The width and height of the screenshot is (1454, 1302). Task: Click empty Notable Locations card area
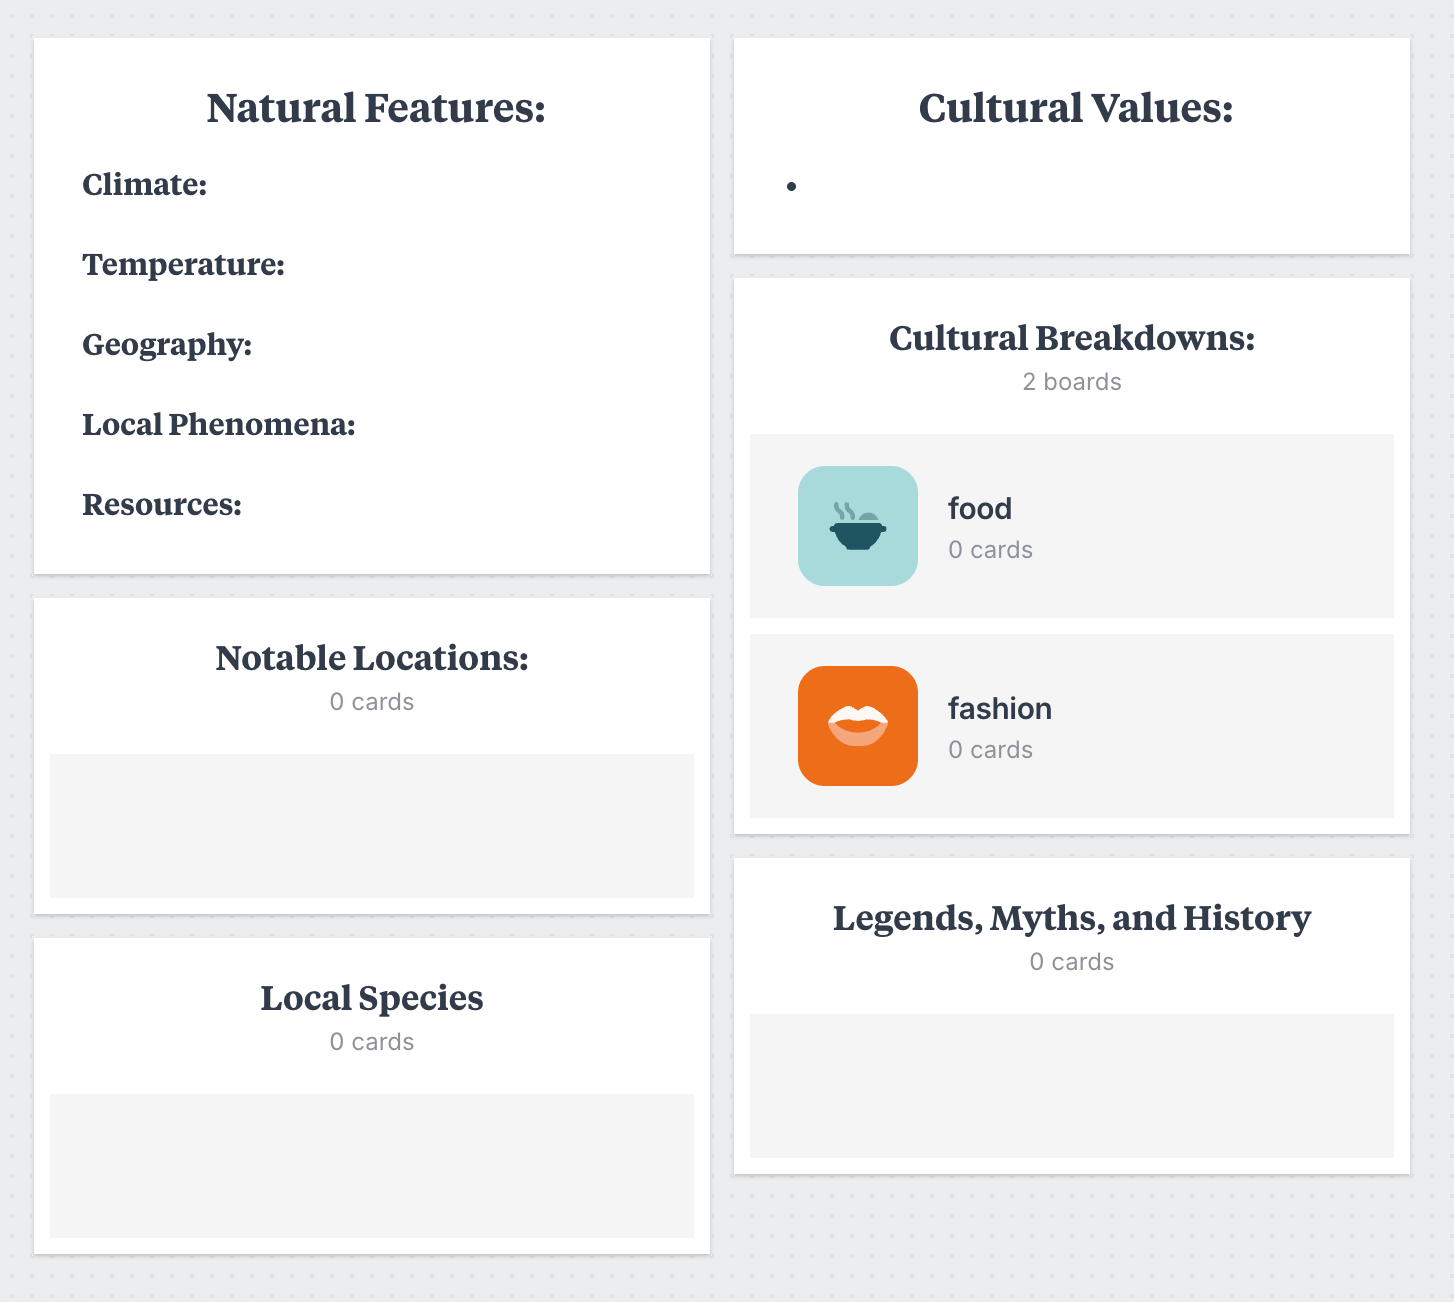372,826
